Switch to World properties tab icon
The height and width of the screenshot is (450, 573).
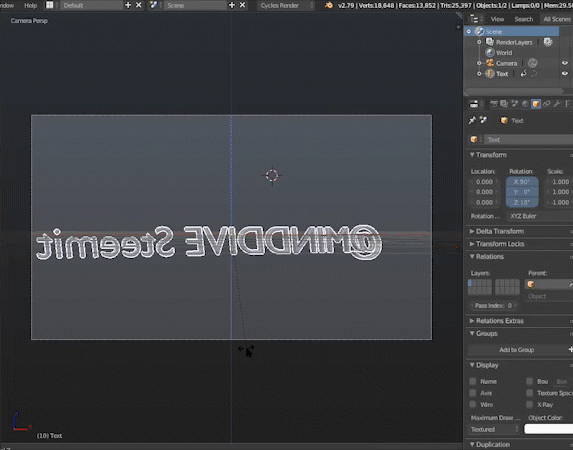point(525,104)
